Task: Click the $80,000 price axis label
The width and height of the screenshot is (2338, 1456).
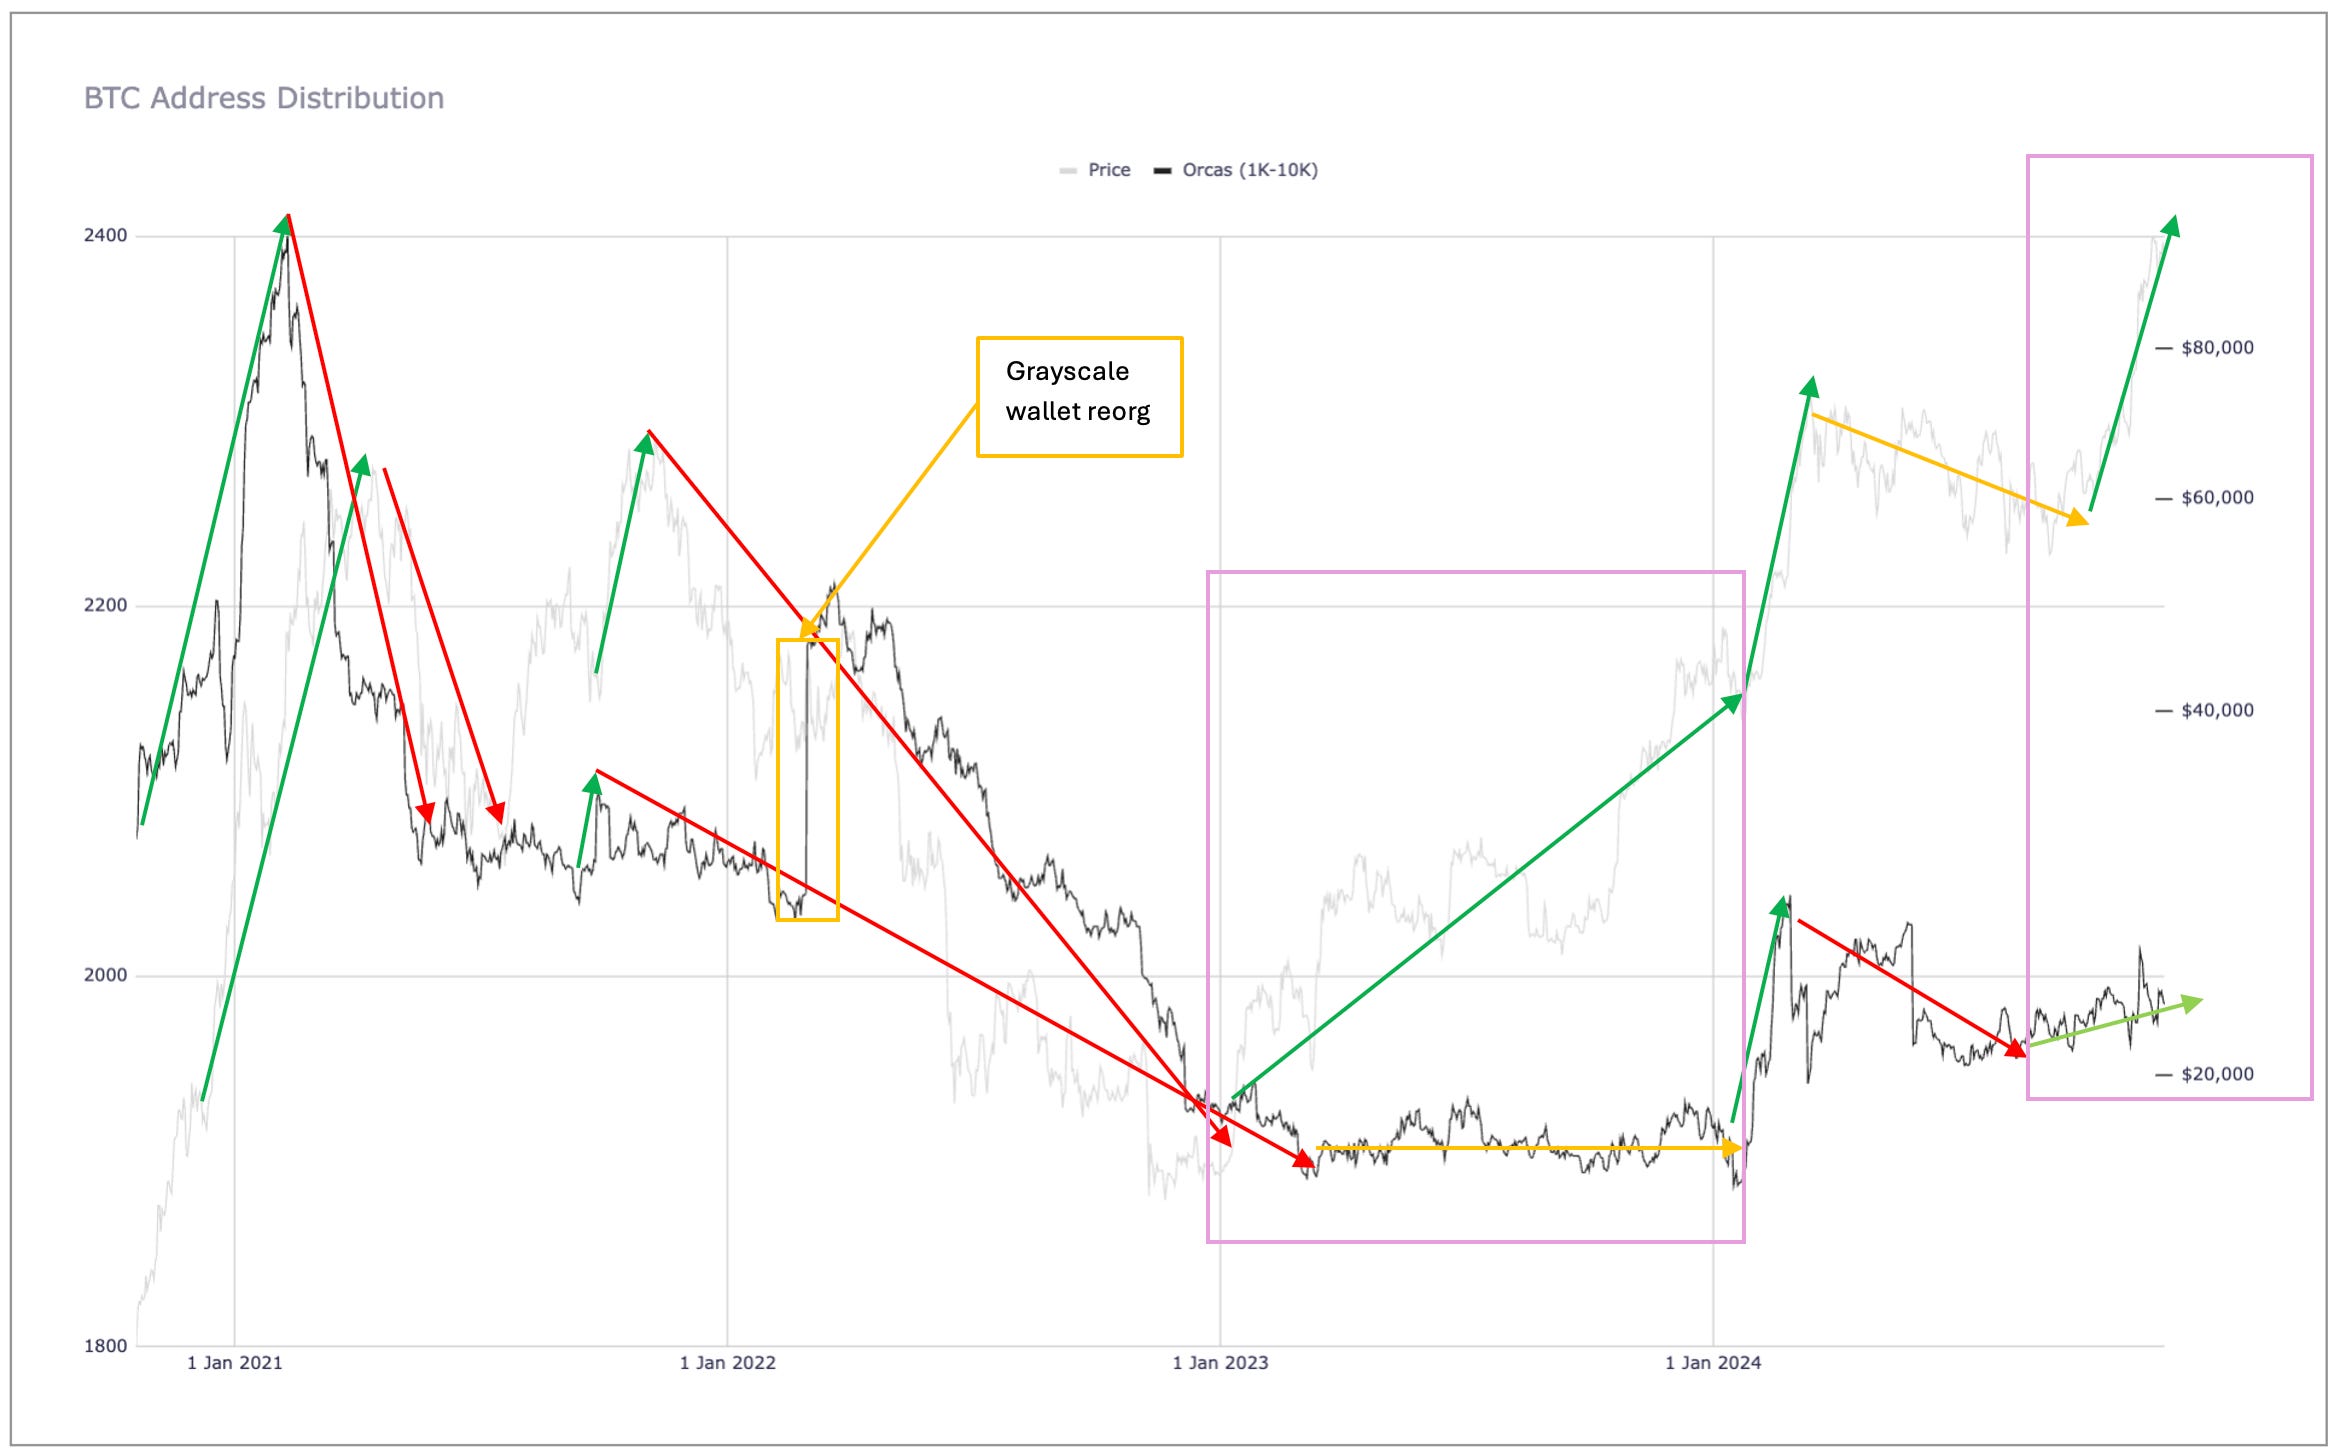Action: click(2217, 348)
